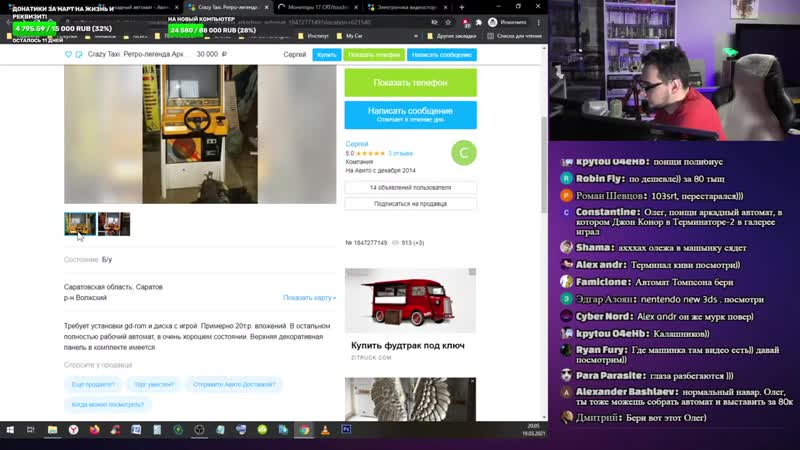
Task: Open Task View on the taskbar
Action: tap(31, 430)
